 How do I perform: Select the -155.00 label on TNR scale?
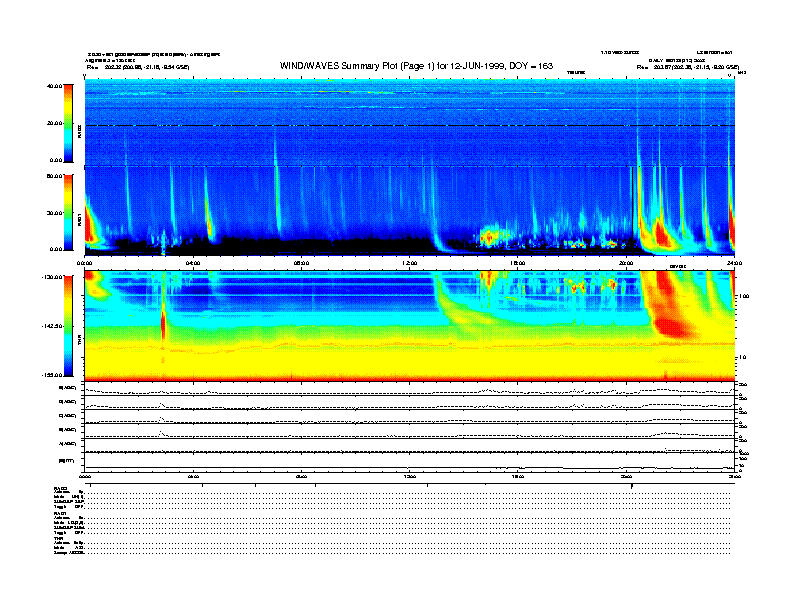(x=52, y=375)
